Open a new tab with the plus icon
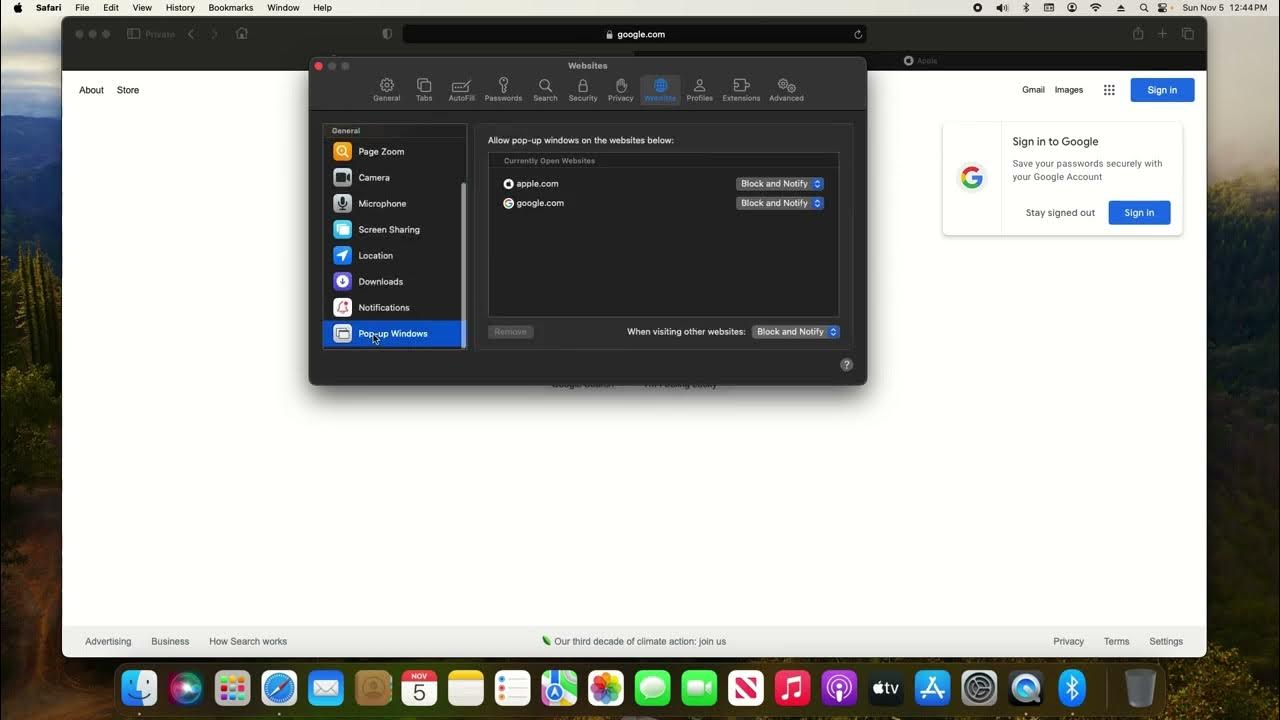This screenshot has height=720, width=1280. tap(1162, 34)
